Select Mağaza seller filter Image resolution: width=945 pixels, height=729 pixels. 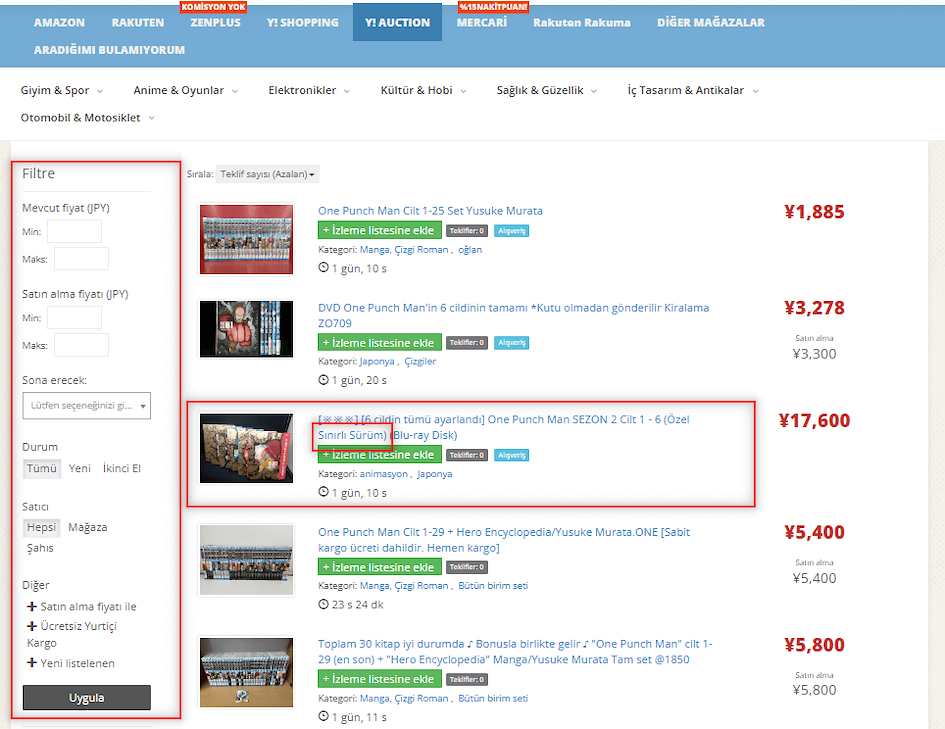[x=87, y=528]
